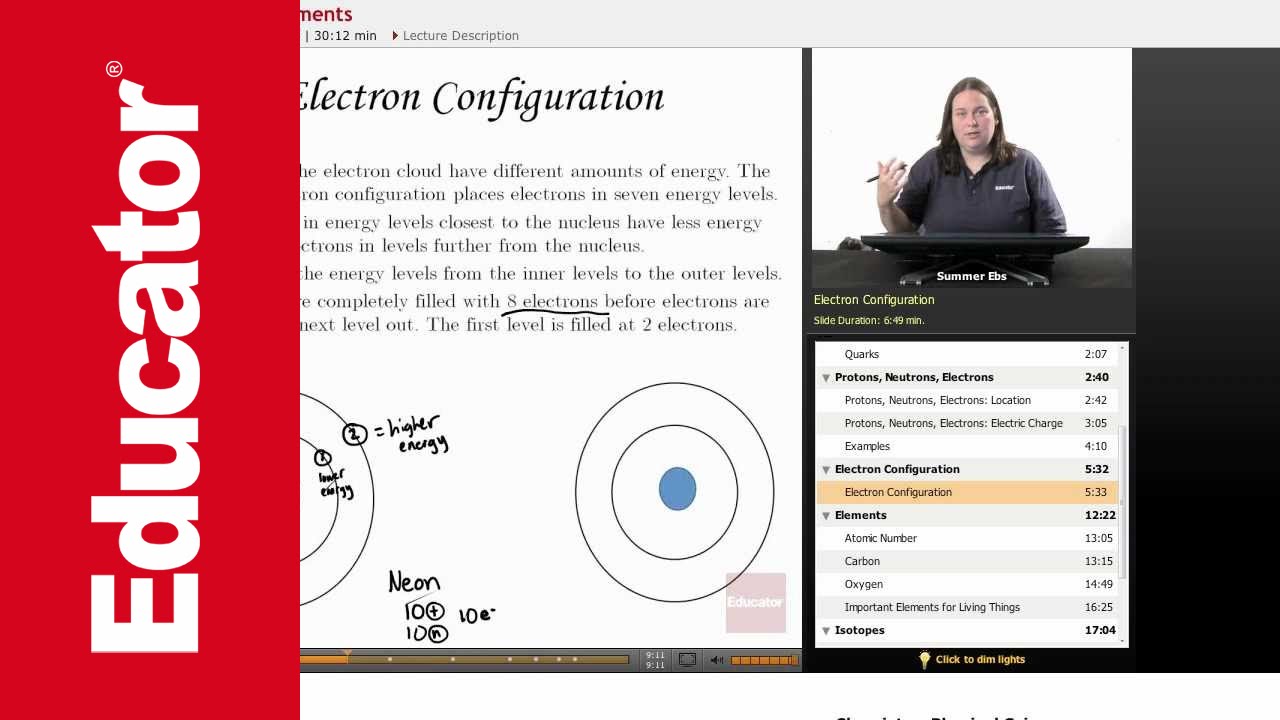Click the slide list scrollbar

(x=1123, y=500)
